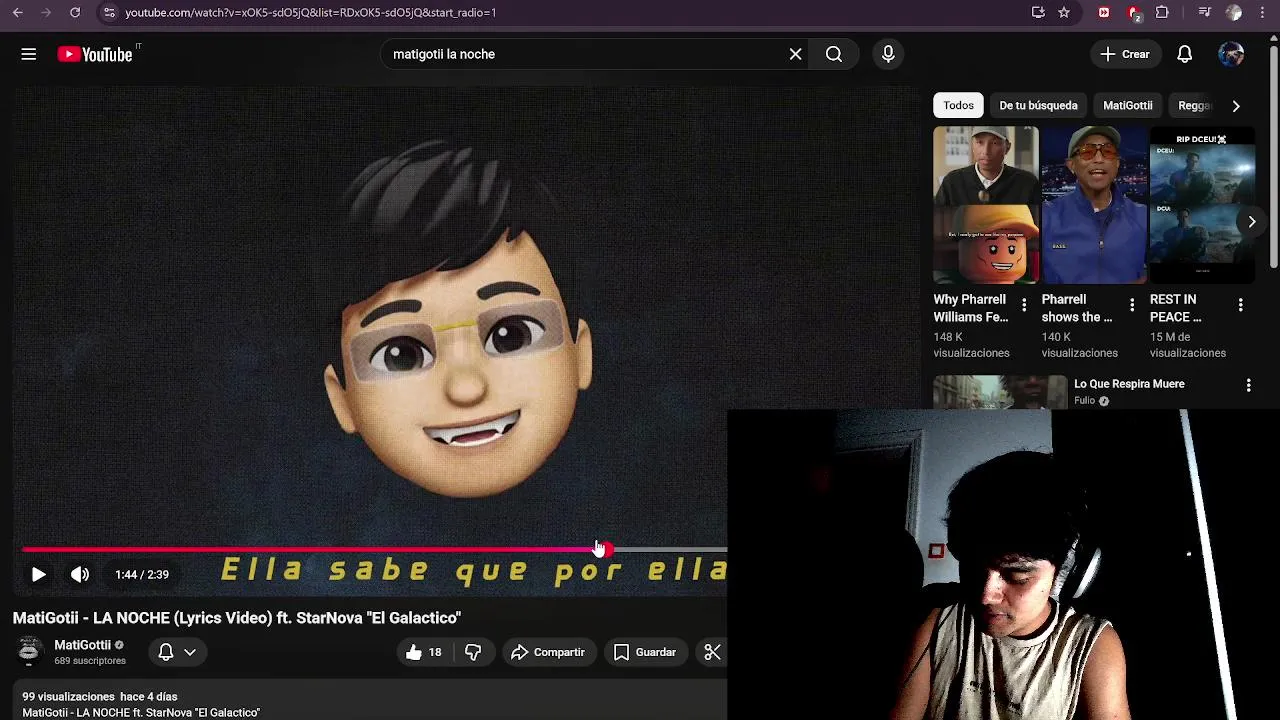
Task: Play the video
Action: (38, 574)
